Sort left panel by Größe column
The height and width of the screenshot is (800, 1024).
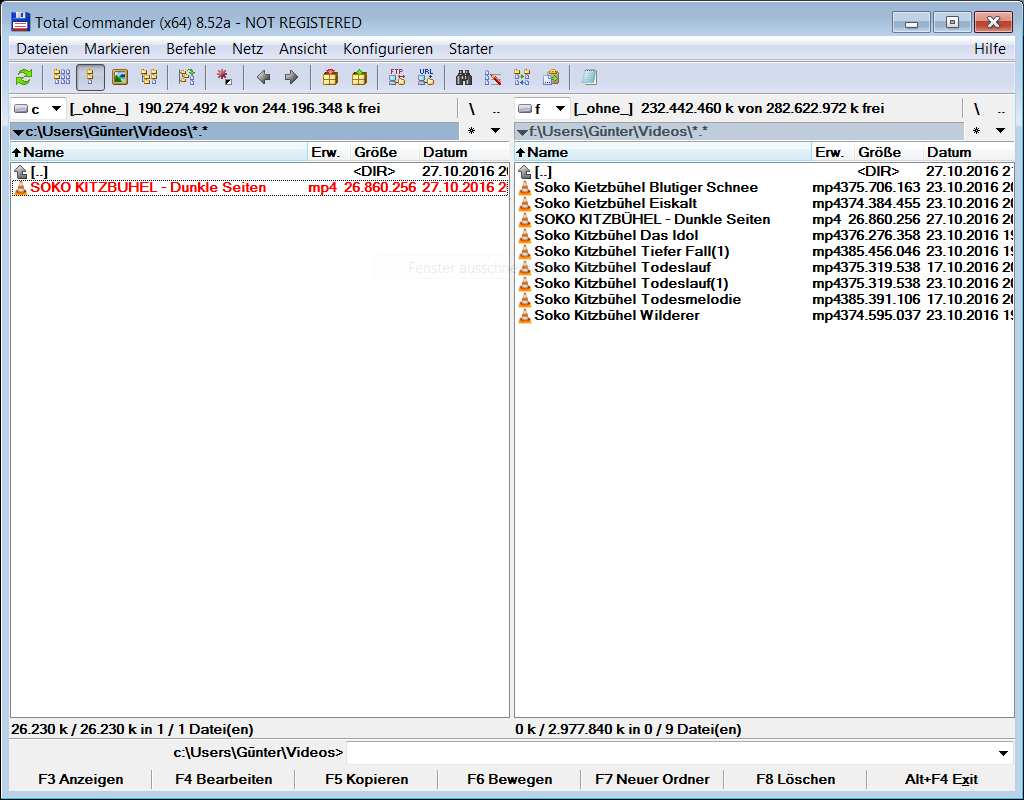point(384,152)
